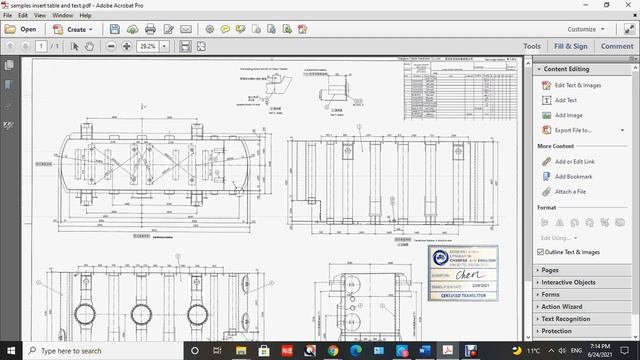The height and width of the screenshot is (360, 640).
Task: Click the Windows Start button
Action: (x=11, y=351)
